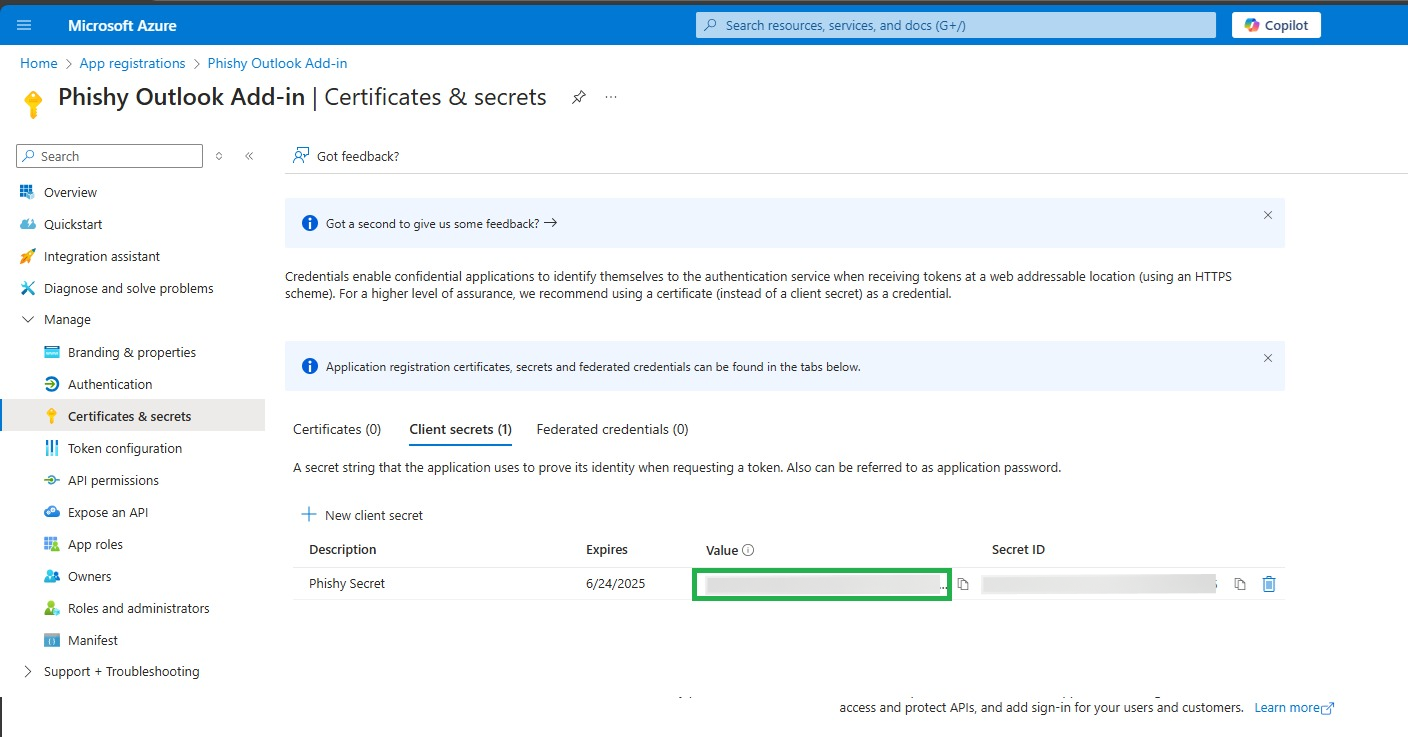Screen dimensions: 1408x737
Task: Click the Authentication icon in the sidebar
Action: point(52,384)
